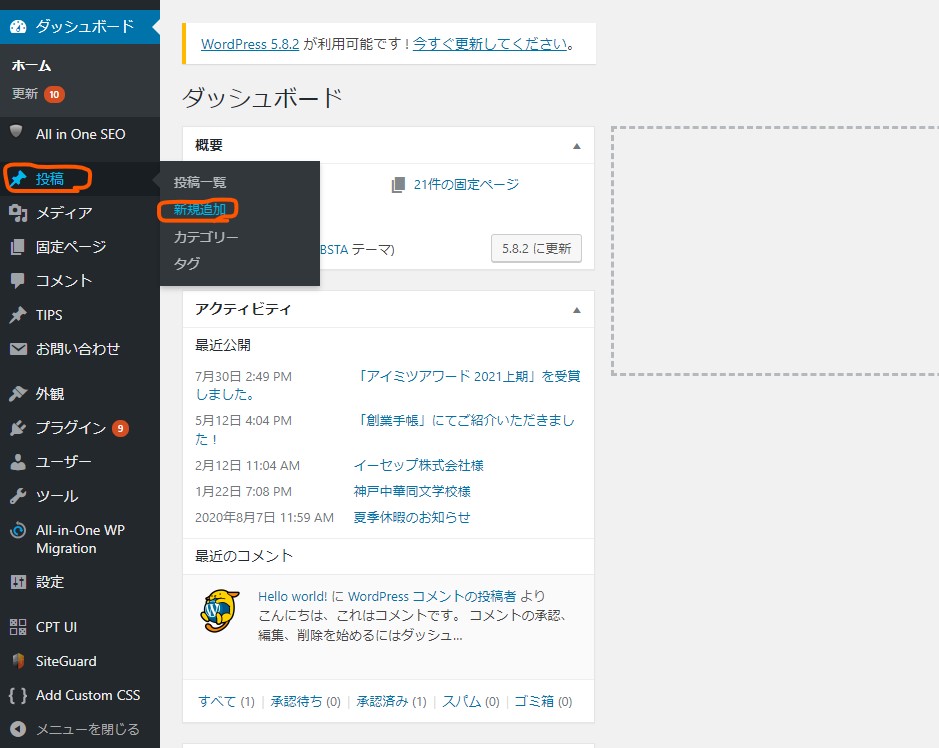Open the お問い合わせ mail icon
Image resolution: width=939 pixels, height=748 pixels.
[x=18, y=348]
